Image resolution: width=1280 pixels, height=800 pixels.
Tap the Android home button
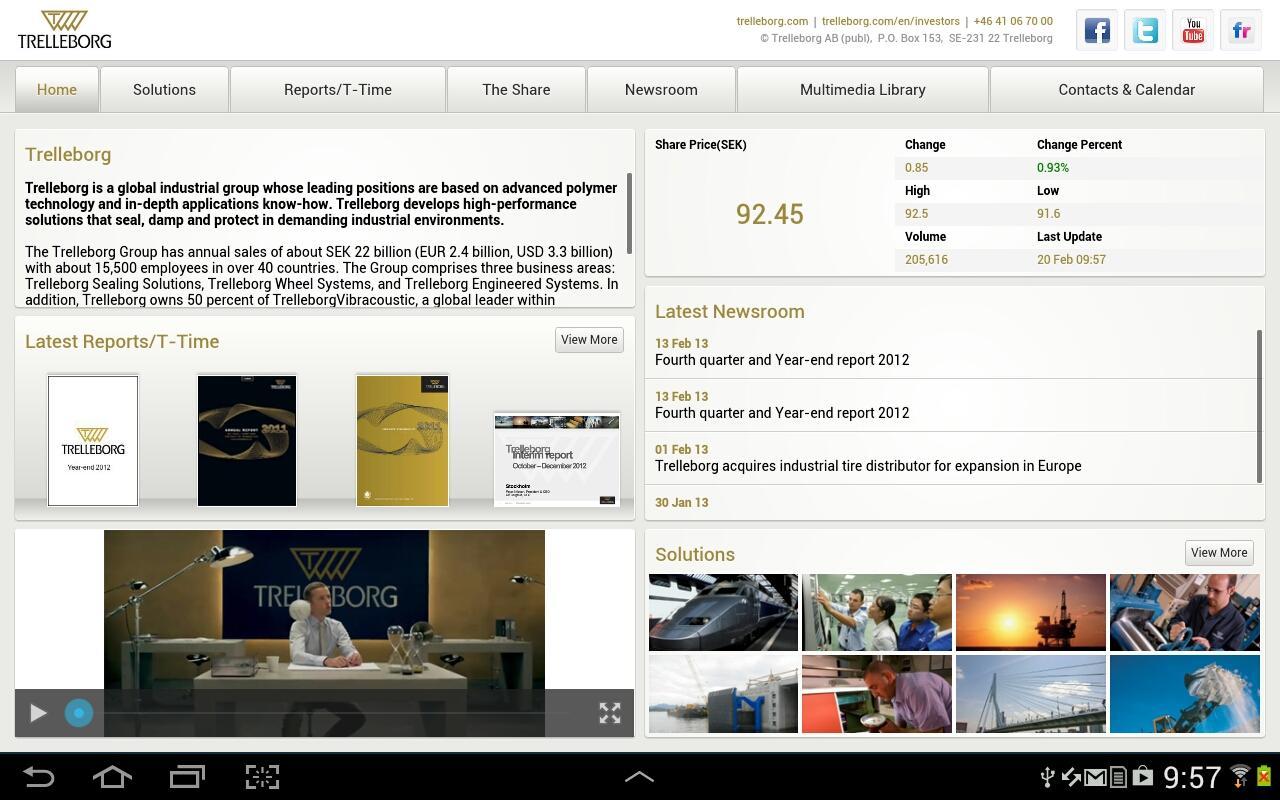(112, 777)
